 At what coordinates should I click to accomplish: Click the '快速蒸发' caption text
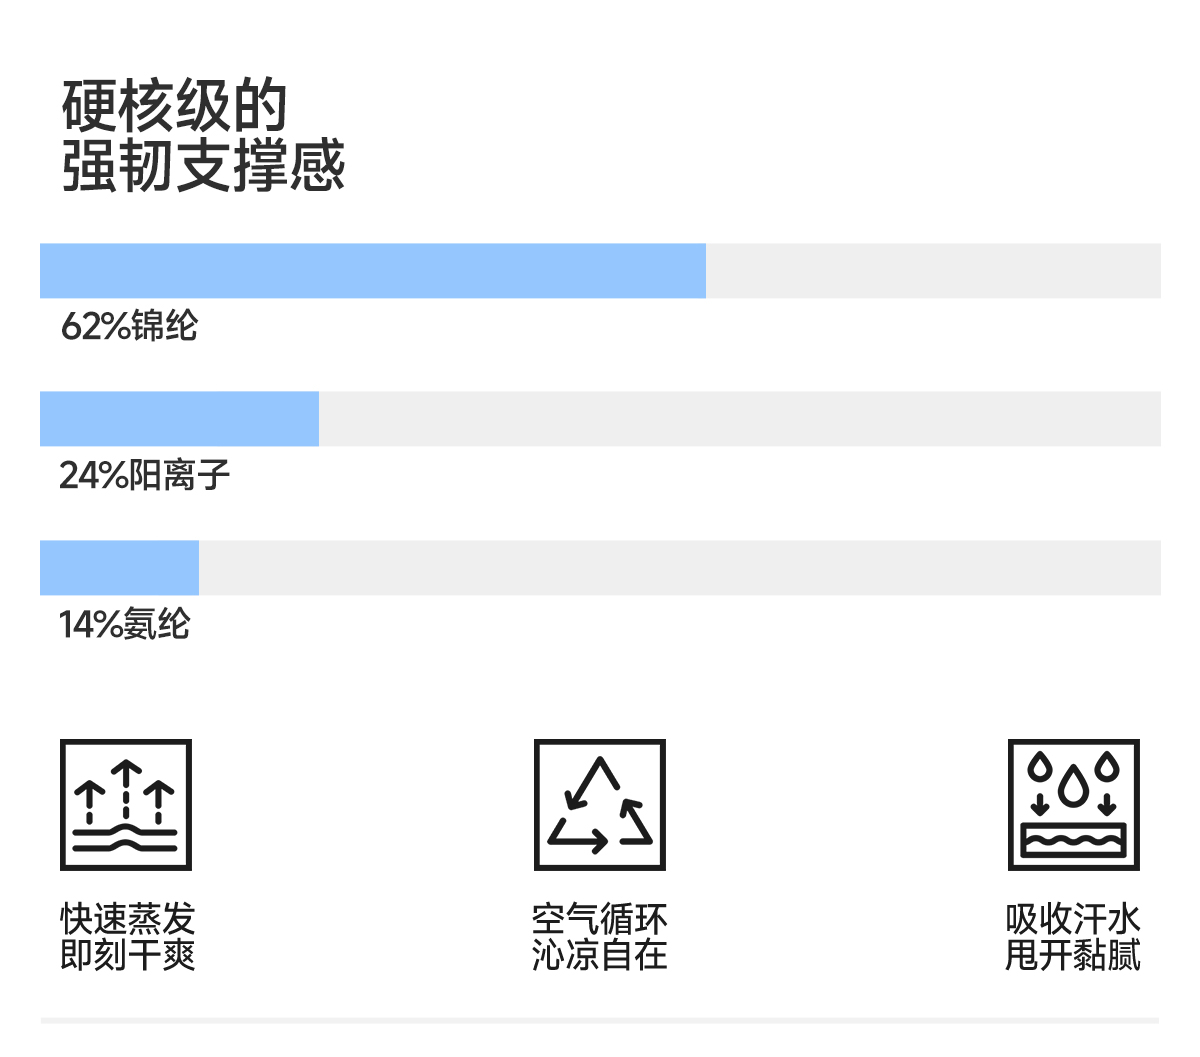(128, 919)
